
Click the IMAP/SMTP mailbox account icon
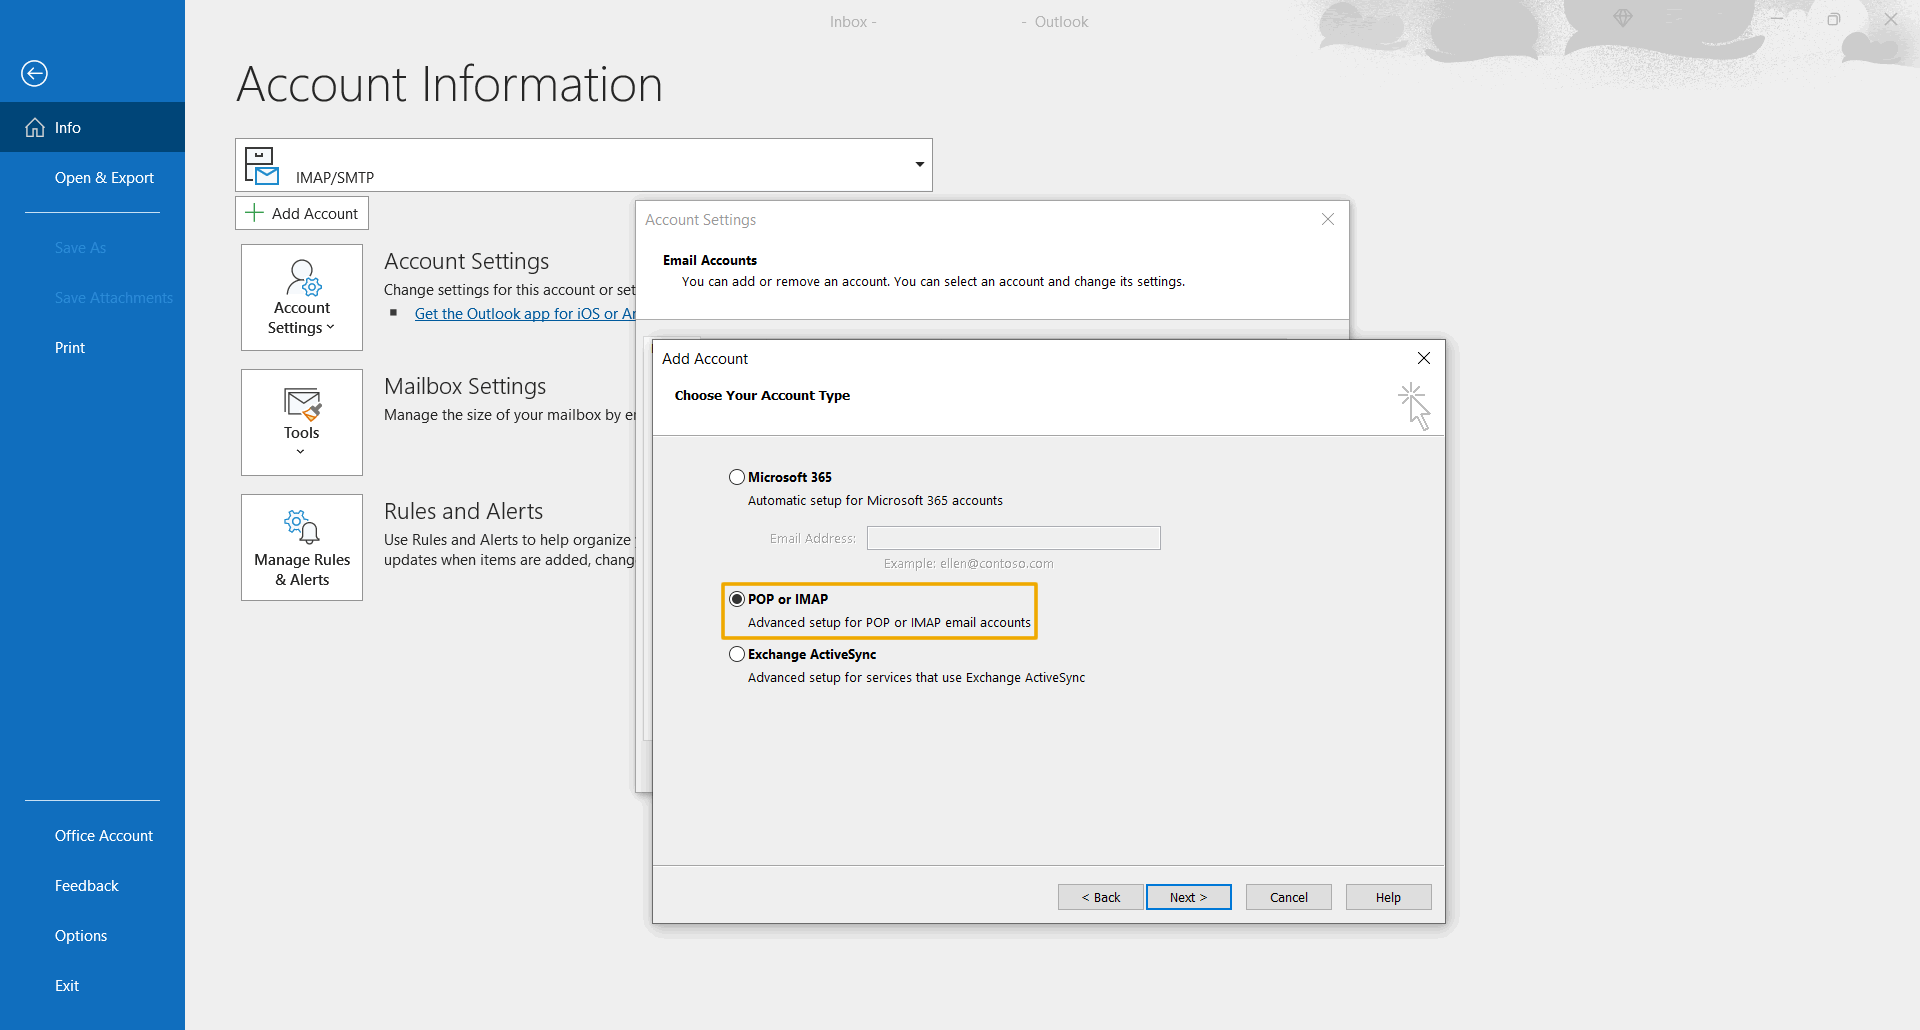262,167
